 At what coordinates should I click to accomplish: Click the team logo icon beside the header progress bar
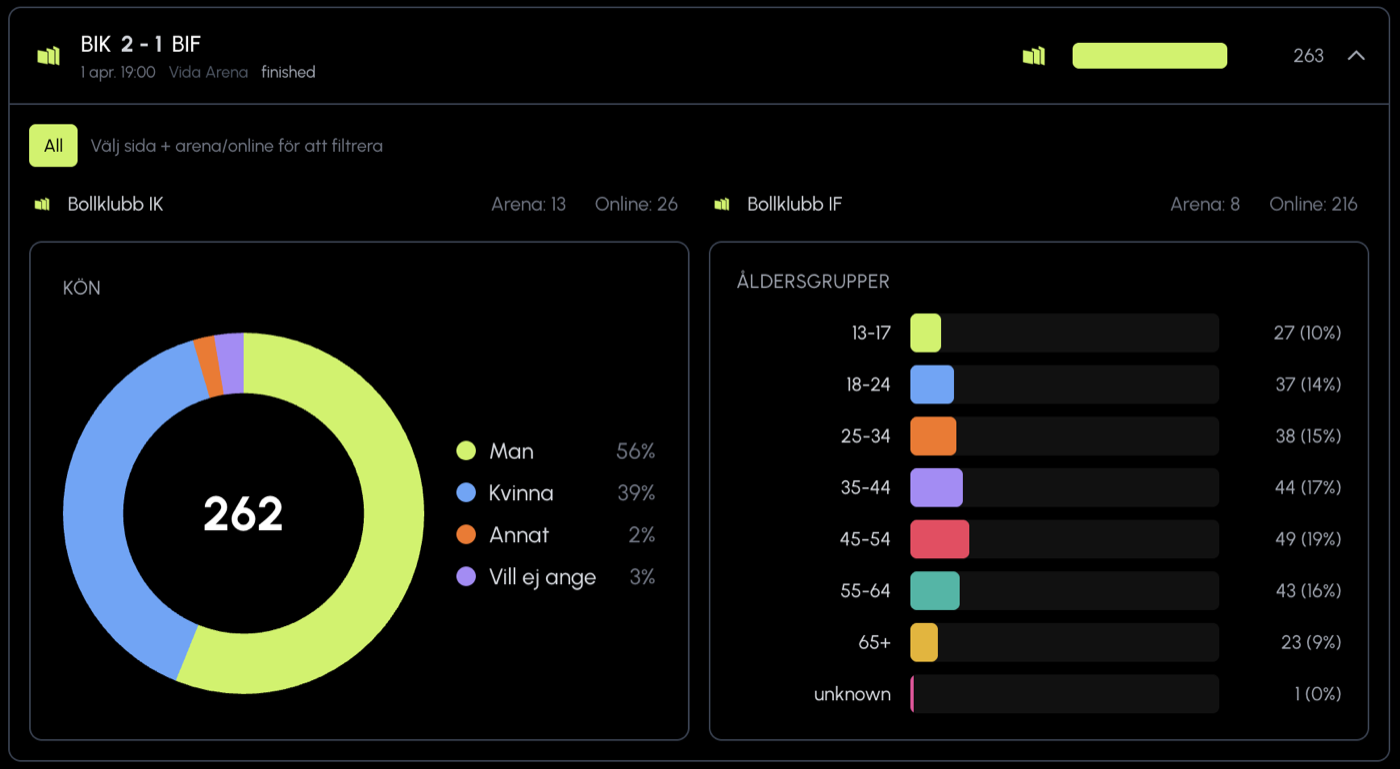coord(1034,56)
